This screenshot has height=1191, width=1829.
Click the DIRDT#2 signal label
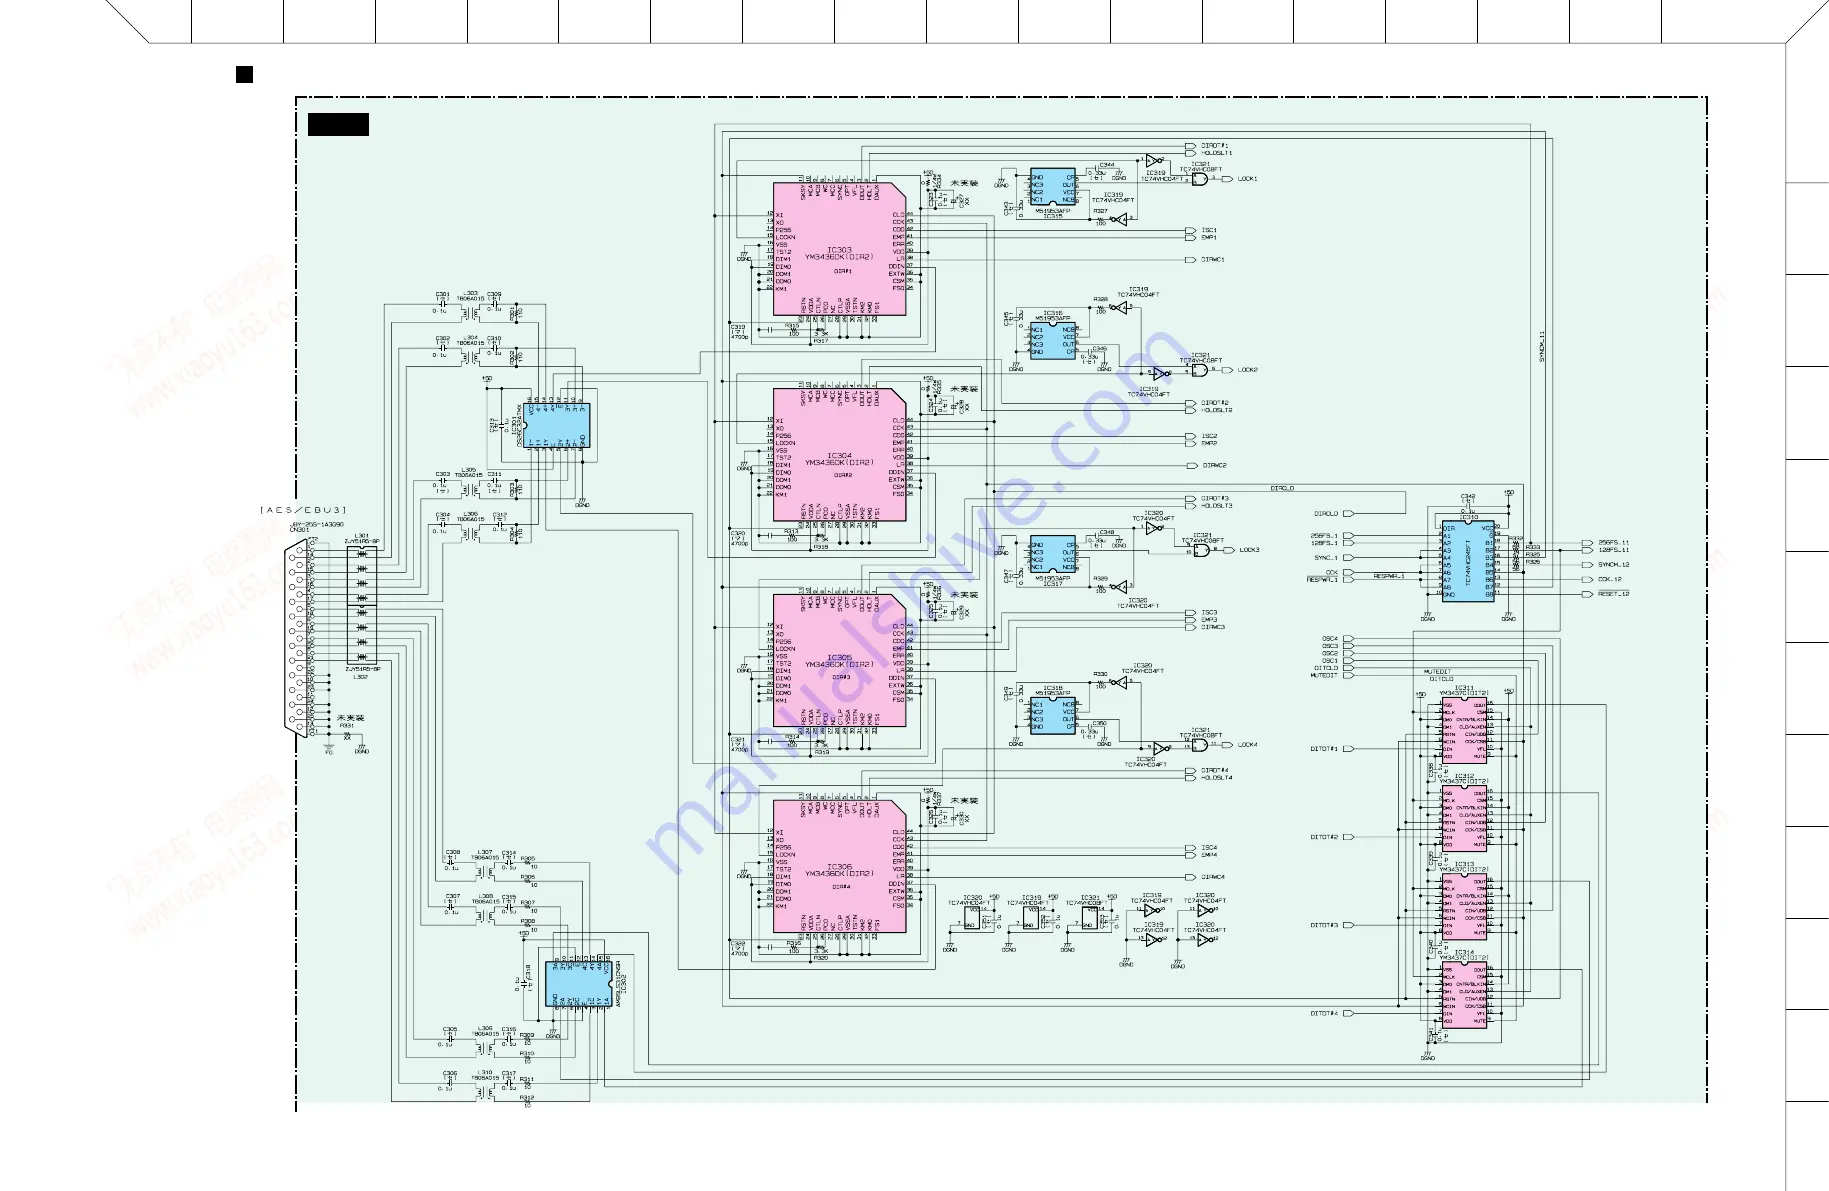(1214, 403)
